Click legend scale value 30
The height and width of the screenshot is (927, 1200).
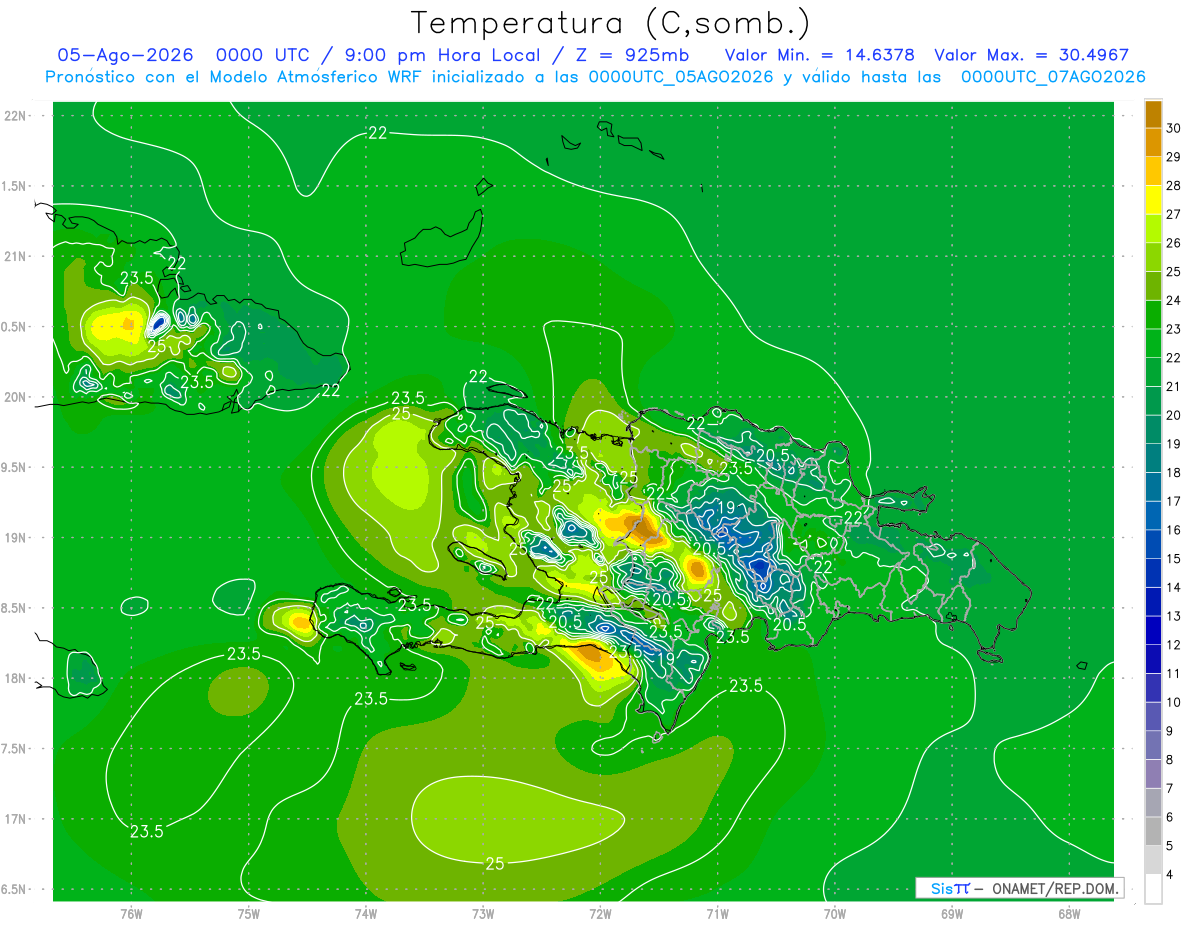coord(1174,128)
